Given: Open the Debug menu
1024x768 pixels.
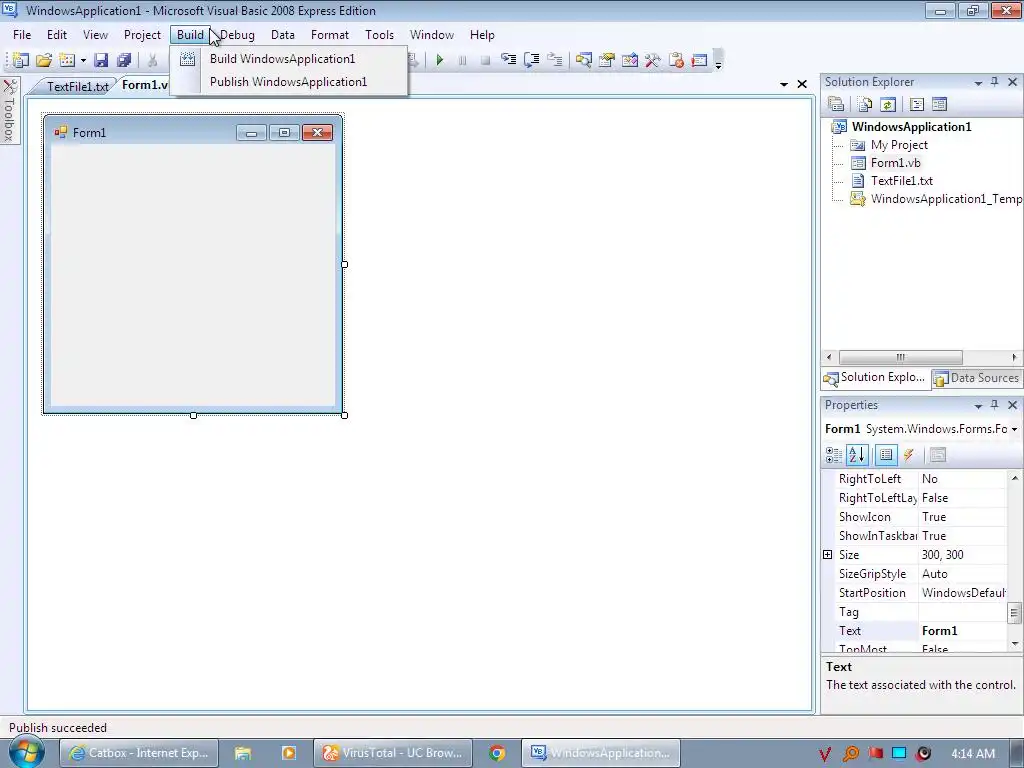Looking at the screenshot, I should (237, 35).
